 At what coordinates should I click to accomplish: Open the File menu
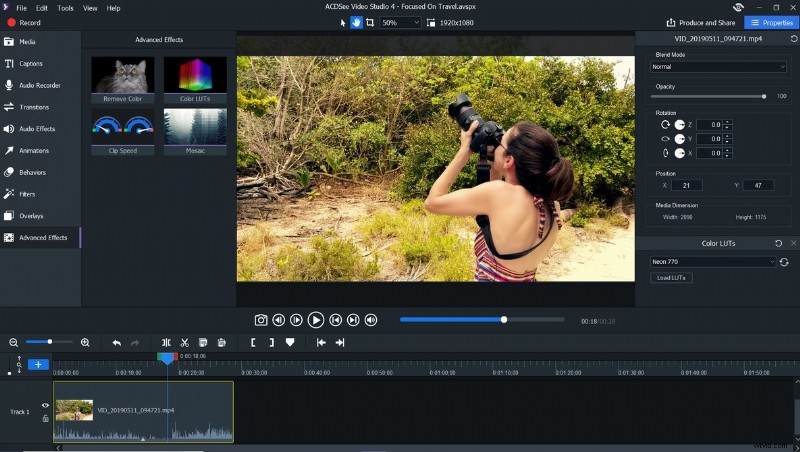coord(21,8)
